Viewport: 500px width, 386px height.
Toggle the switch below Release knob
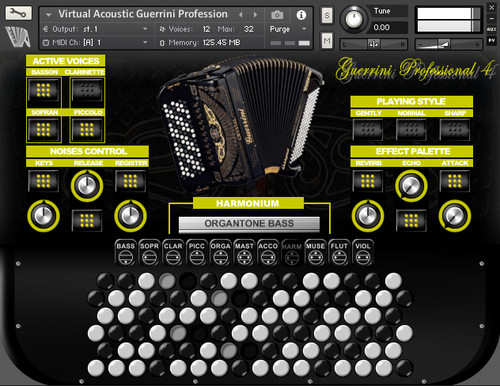point(87,221)
